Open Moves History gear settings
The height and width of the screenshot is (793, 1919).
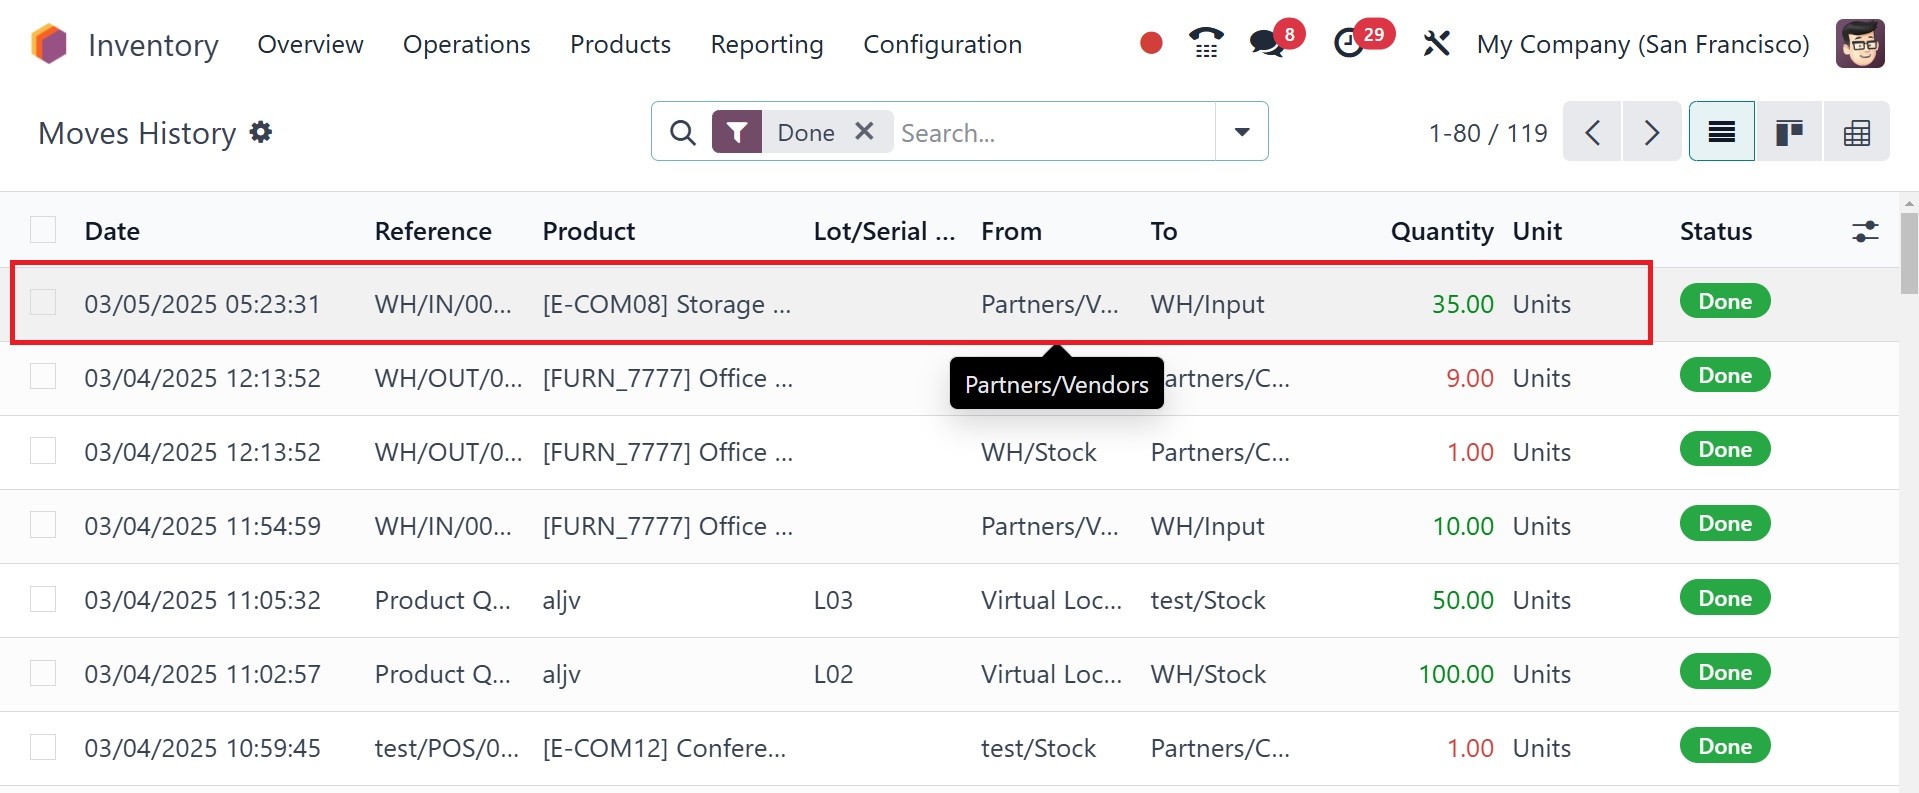[x=261, y=132]
